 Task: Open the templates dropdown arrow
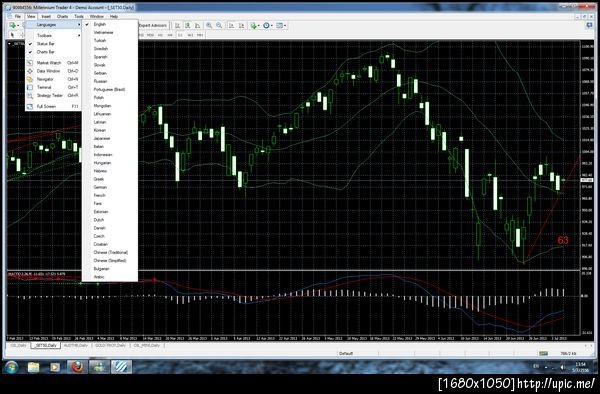[x=285, y=26]
